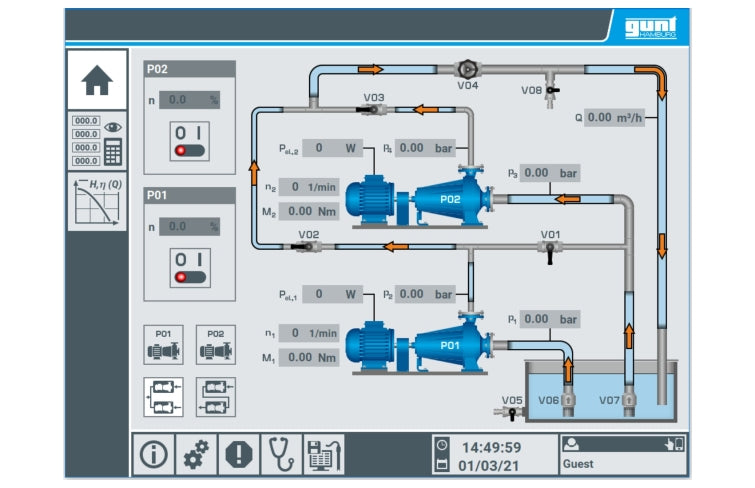Click the time and date display
This screenshot has width=755, height=488.
[491, 455]
